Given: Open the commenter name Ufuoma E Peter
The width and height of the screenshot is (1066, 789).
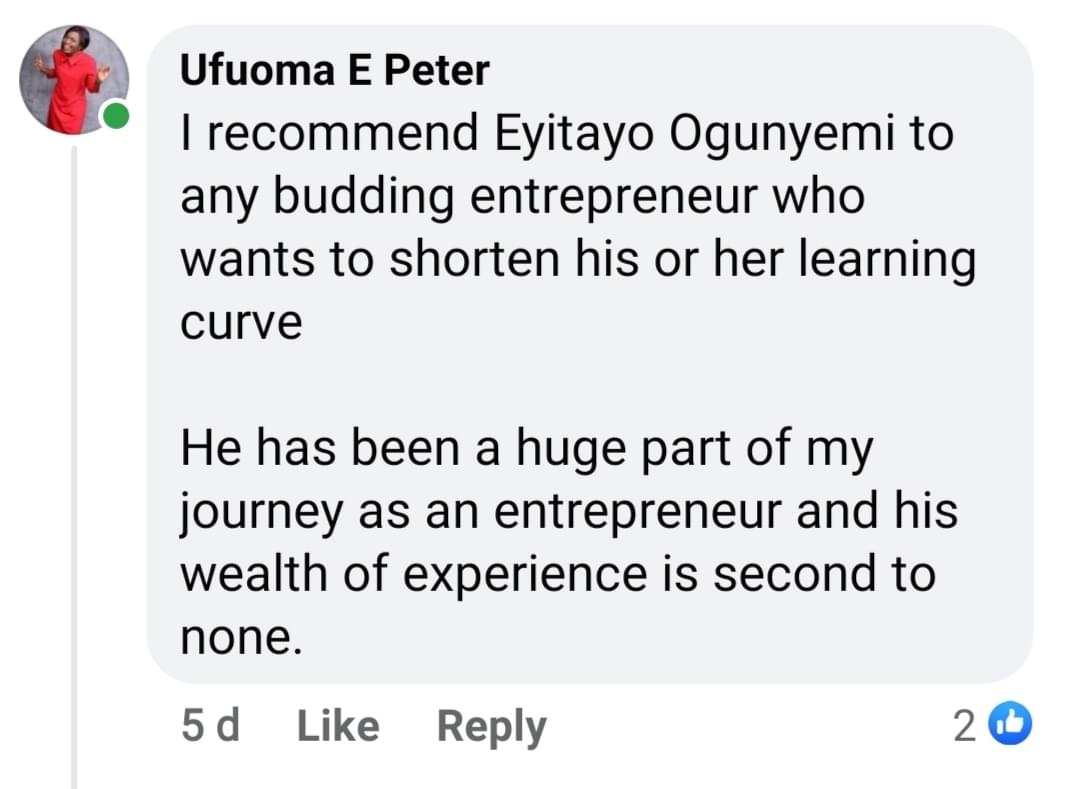Looking at the screenshot, I should pyautogui.click(x=334, y=71).
